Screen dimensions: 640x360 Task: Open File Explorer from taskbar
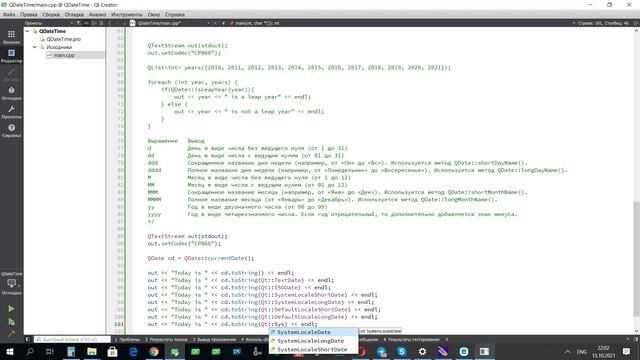92,351
